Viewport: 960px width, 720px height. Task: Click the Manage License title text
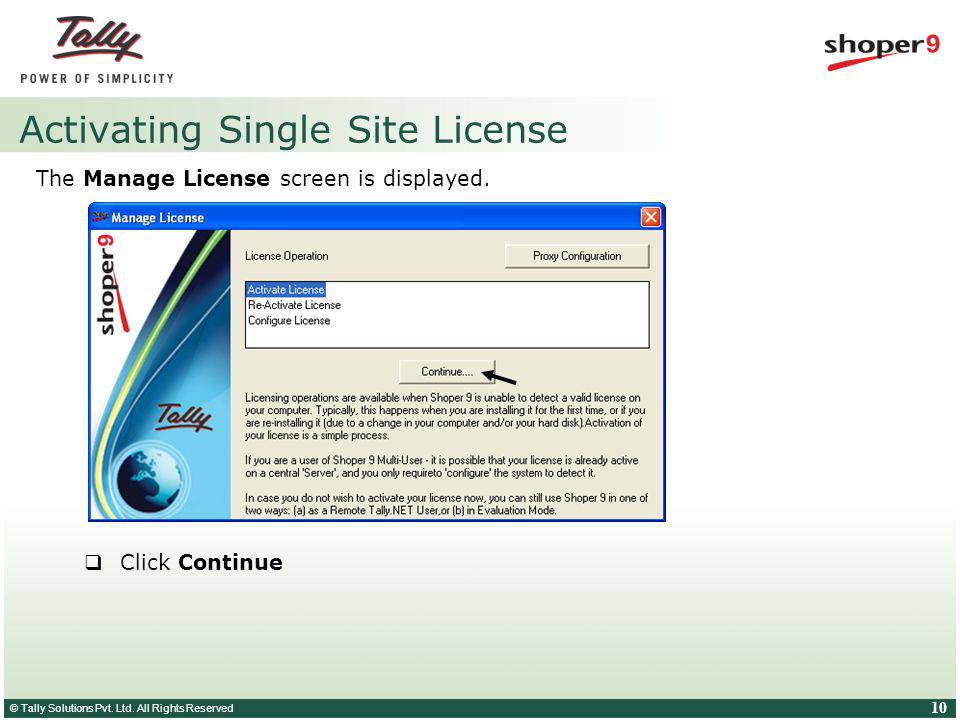157,217
